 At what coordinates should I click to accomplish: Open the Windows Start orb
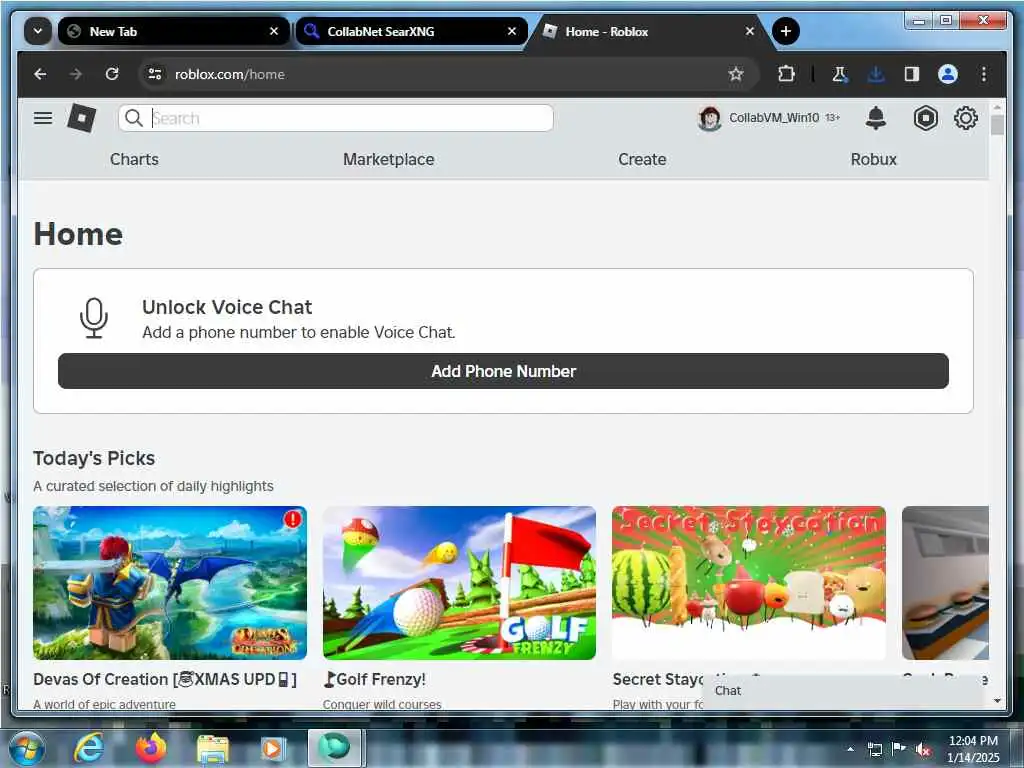[x=27, y=748]
